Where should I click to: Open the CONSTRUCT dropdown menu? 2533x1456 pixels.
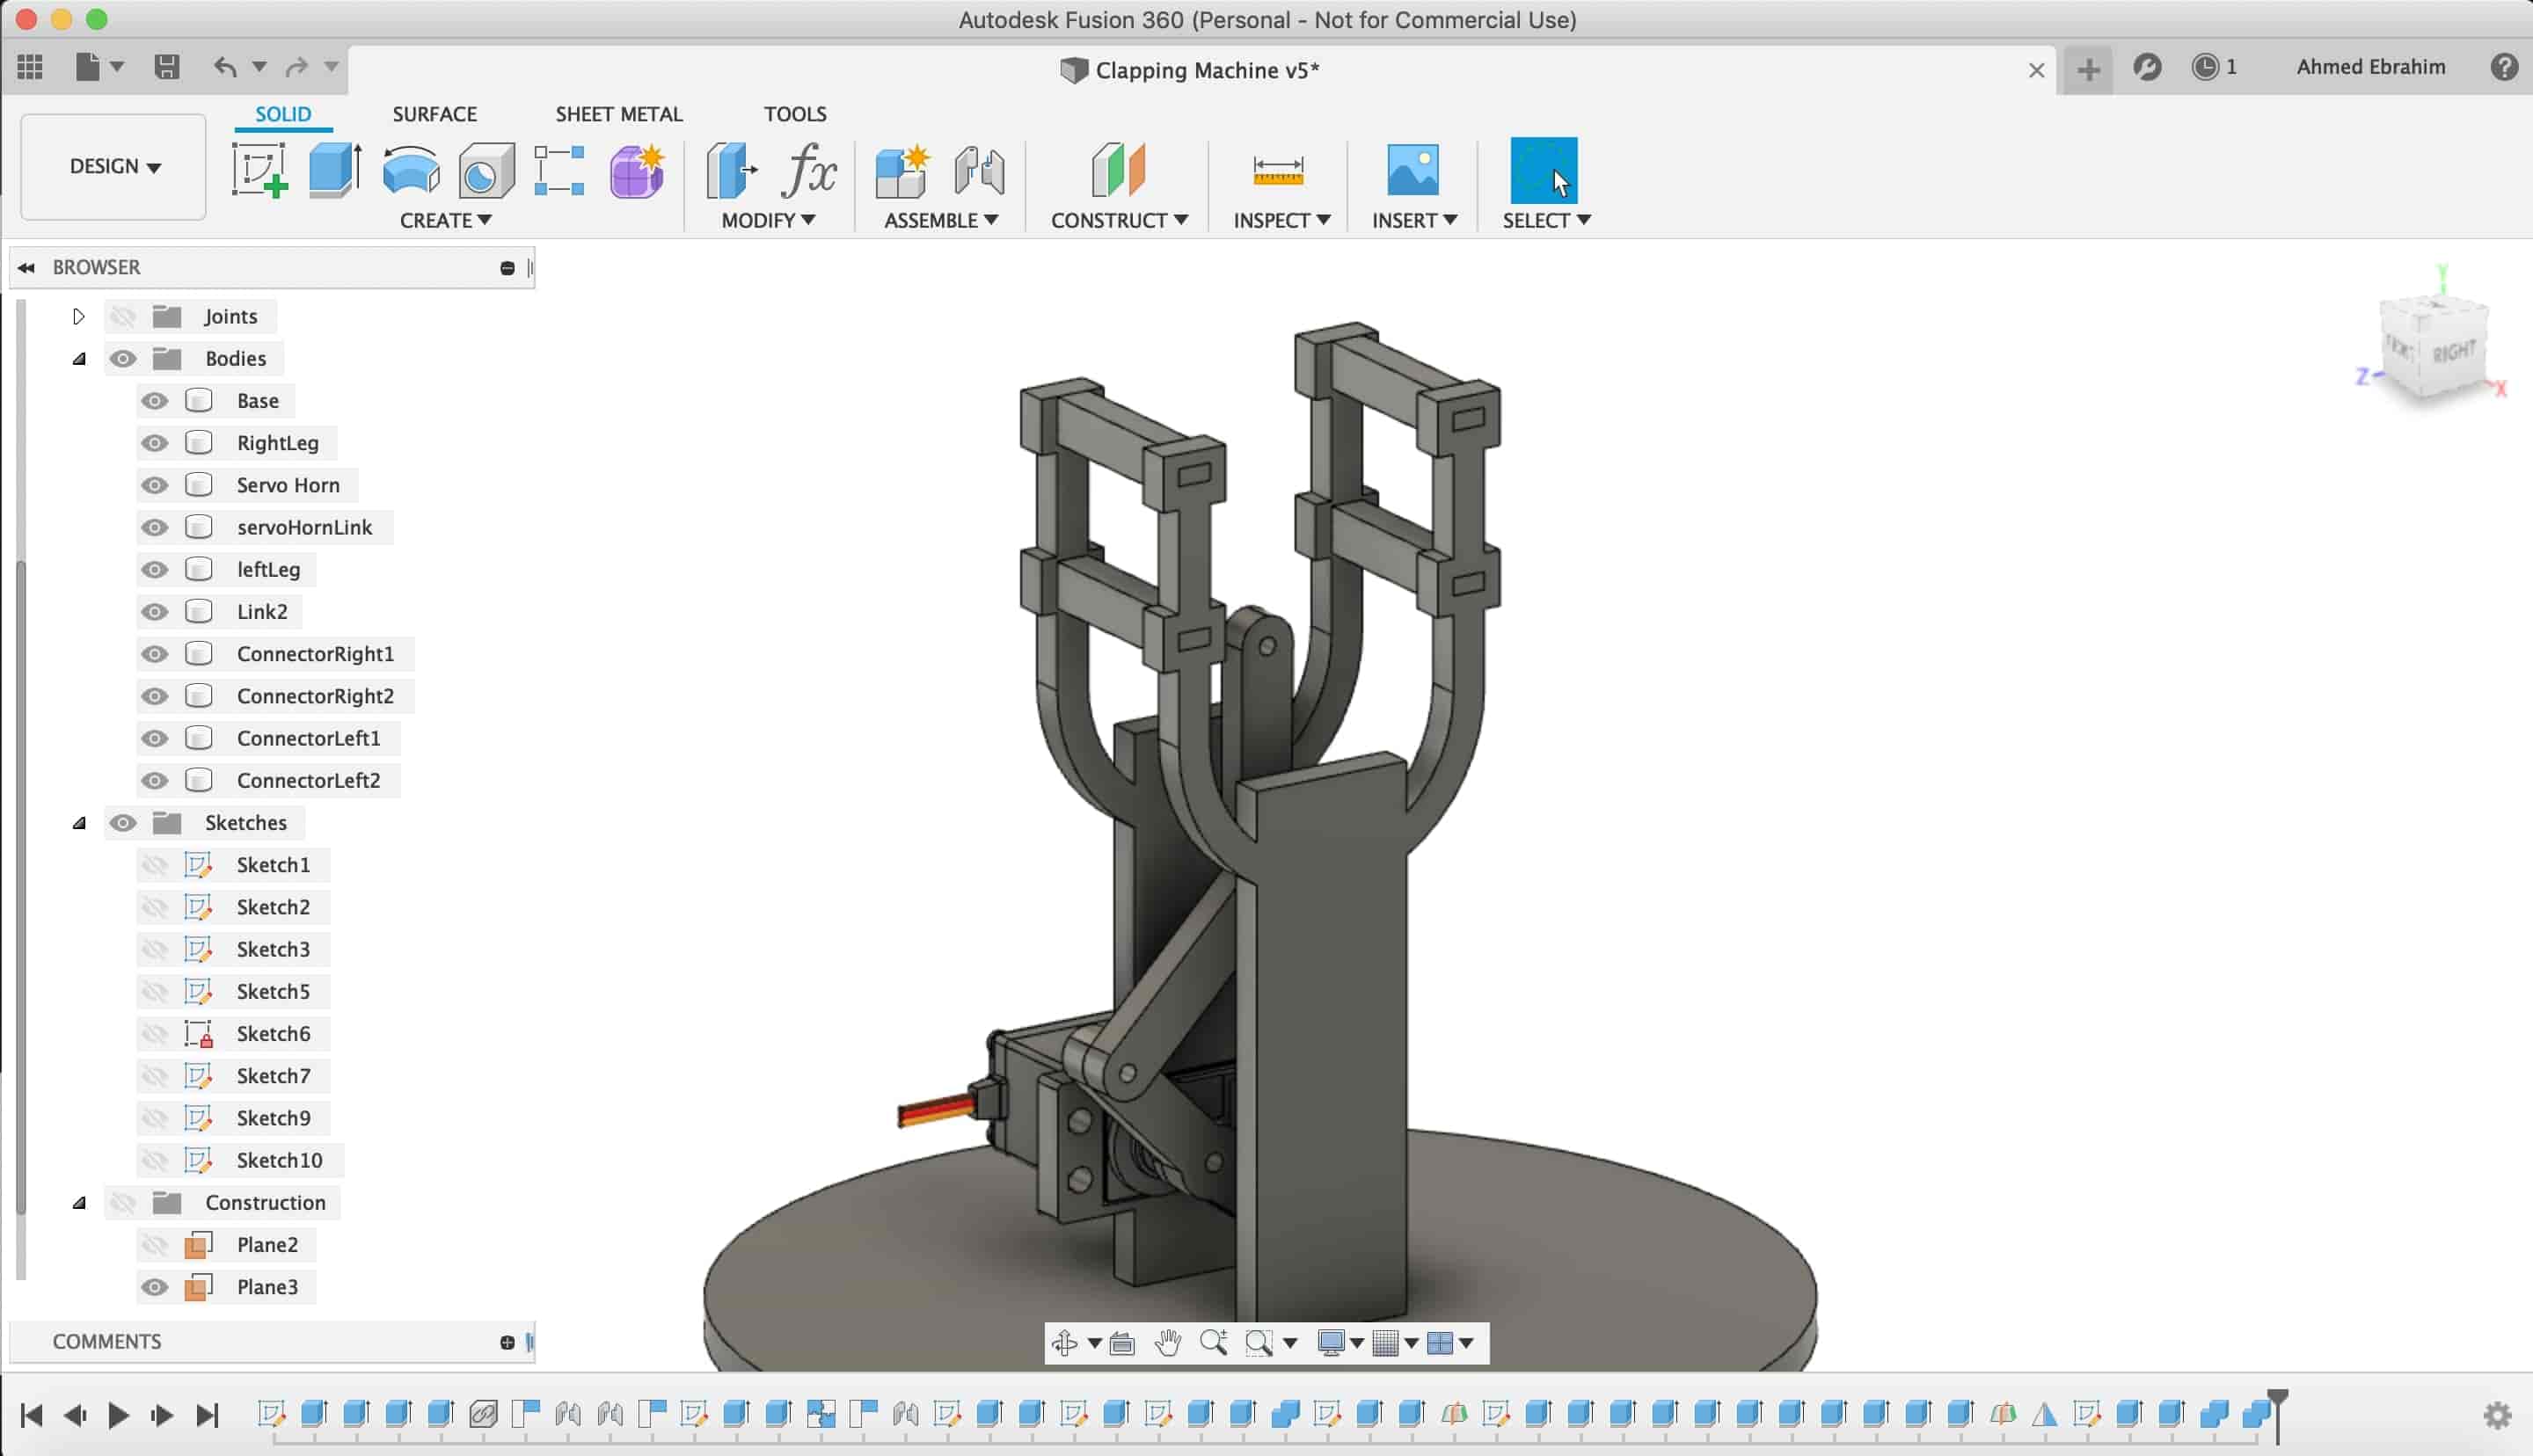pyautogui.click(x=1119, y=220)
